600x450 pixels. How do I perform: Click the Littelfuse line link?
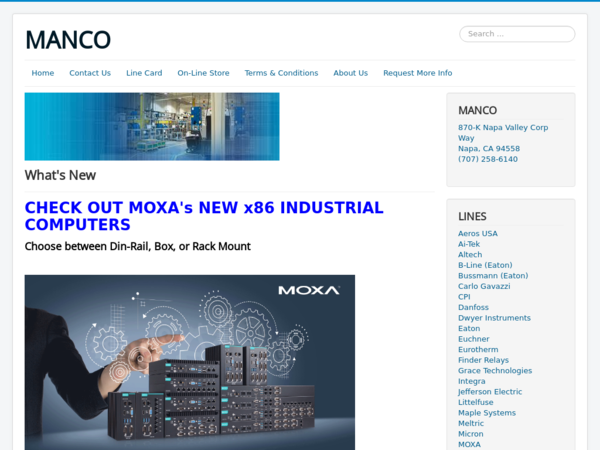(x=476, y=402)
